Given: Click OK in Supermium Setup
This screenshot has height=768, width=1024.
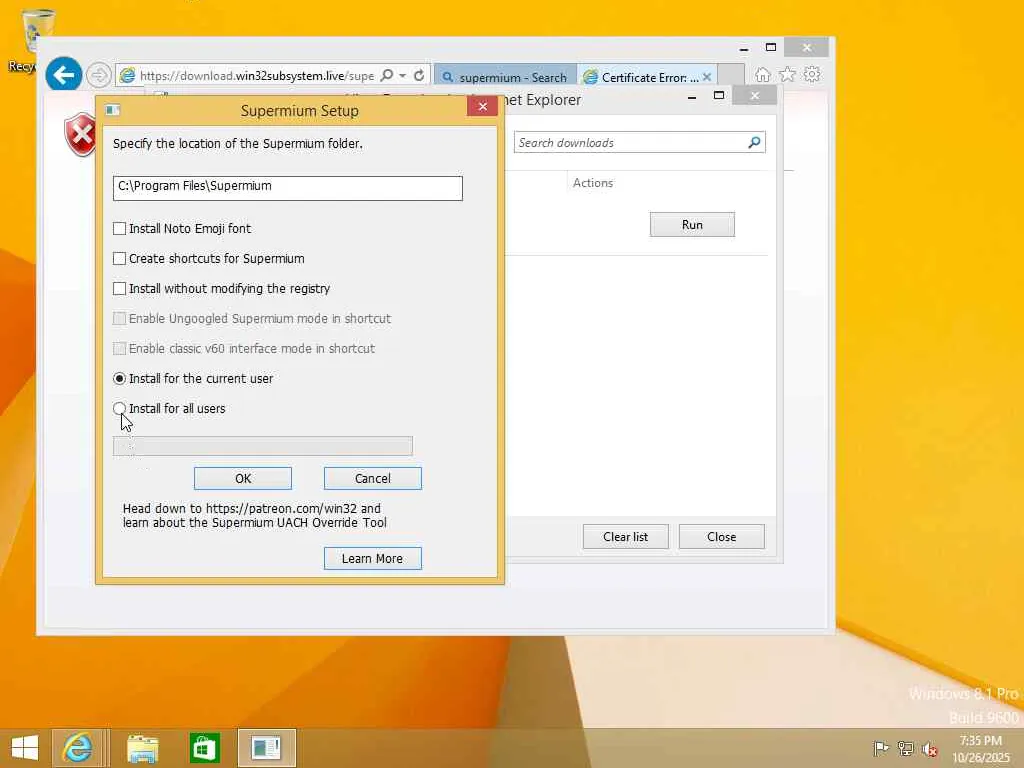Looking at the screenshot, I should pos(243,479).
